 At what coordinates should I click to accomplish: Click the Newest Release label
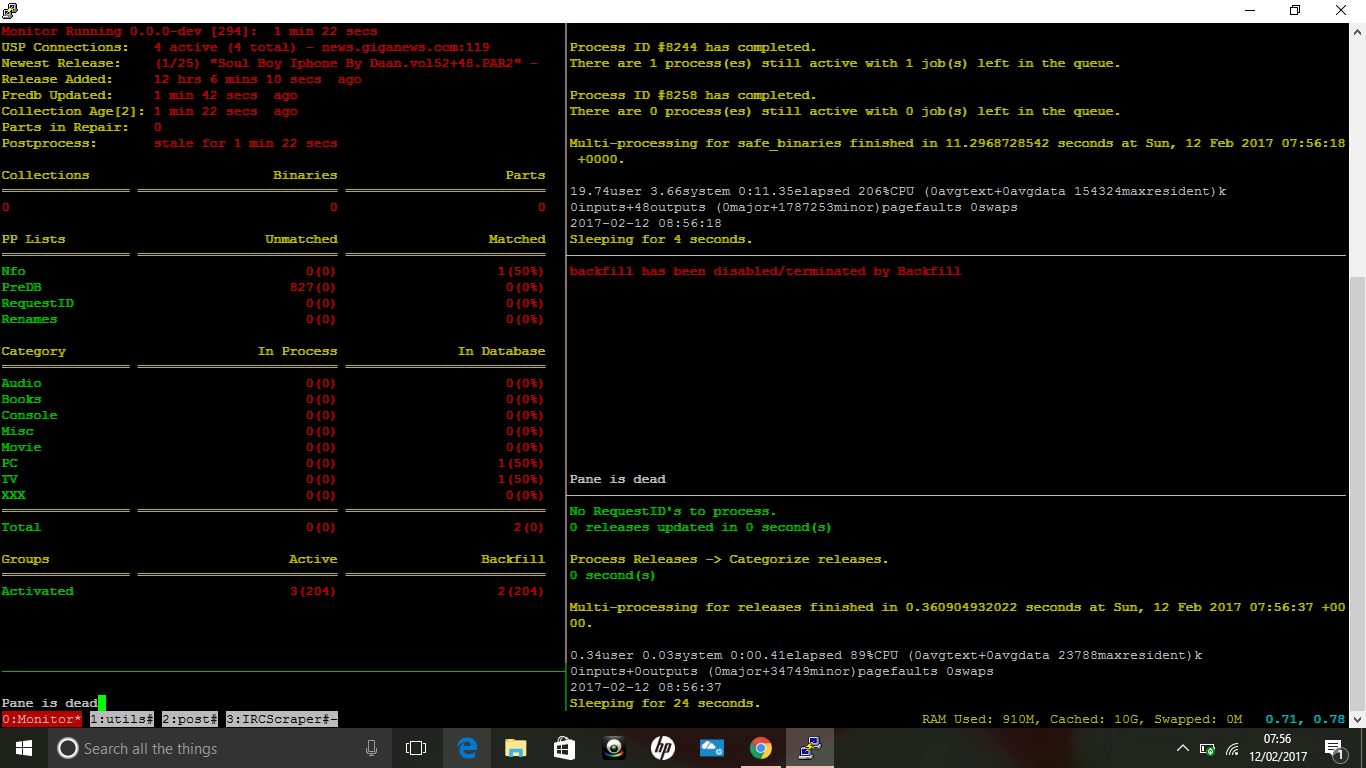tap(61, 63)
